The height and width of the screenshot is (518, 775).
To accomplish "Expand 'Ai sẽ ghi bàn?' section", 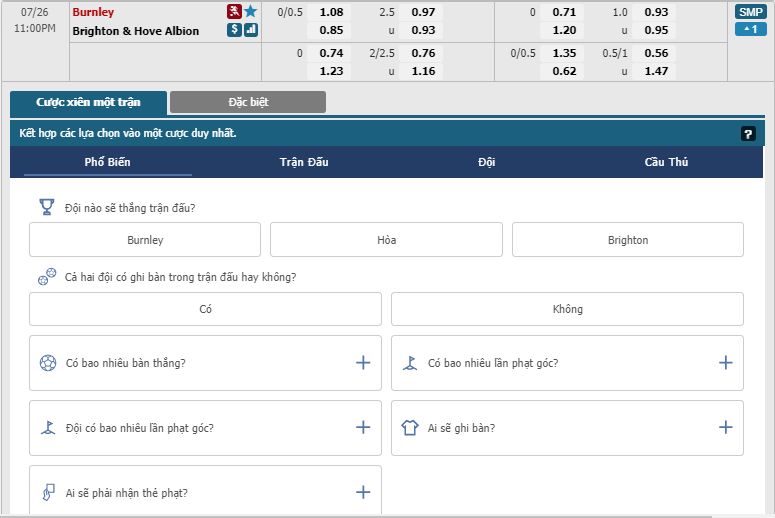I will [x=725, y=428].
